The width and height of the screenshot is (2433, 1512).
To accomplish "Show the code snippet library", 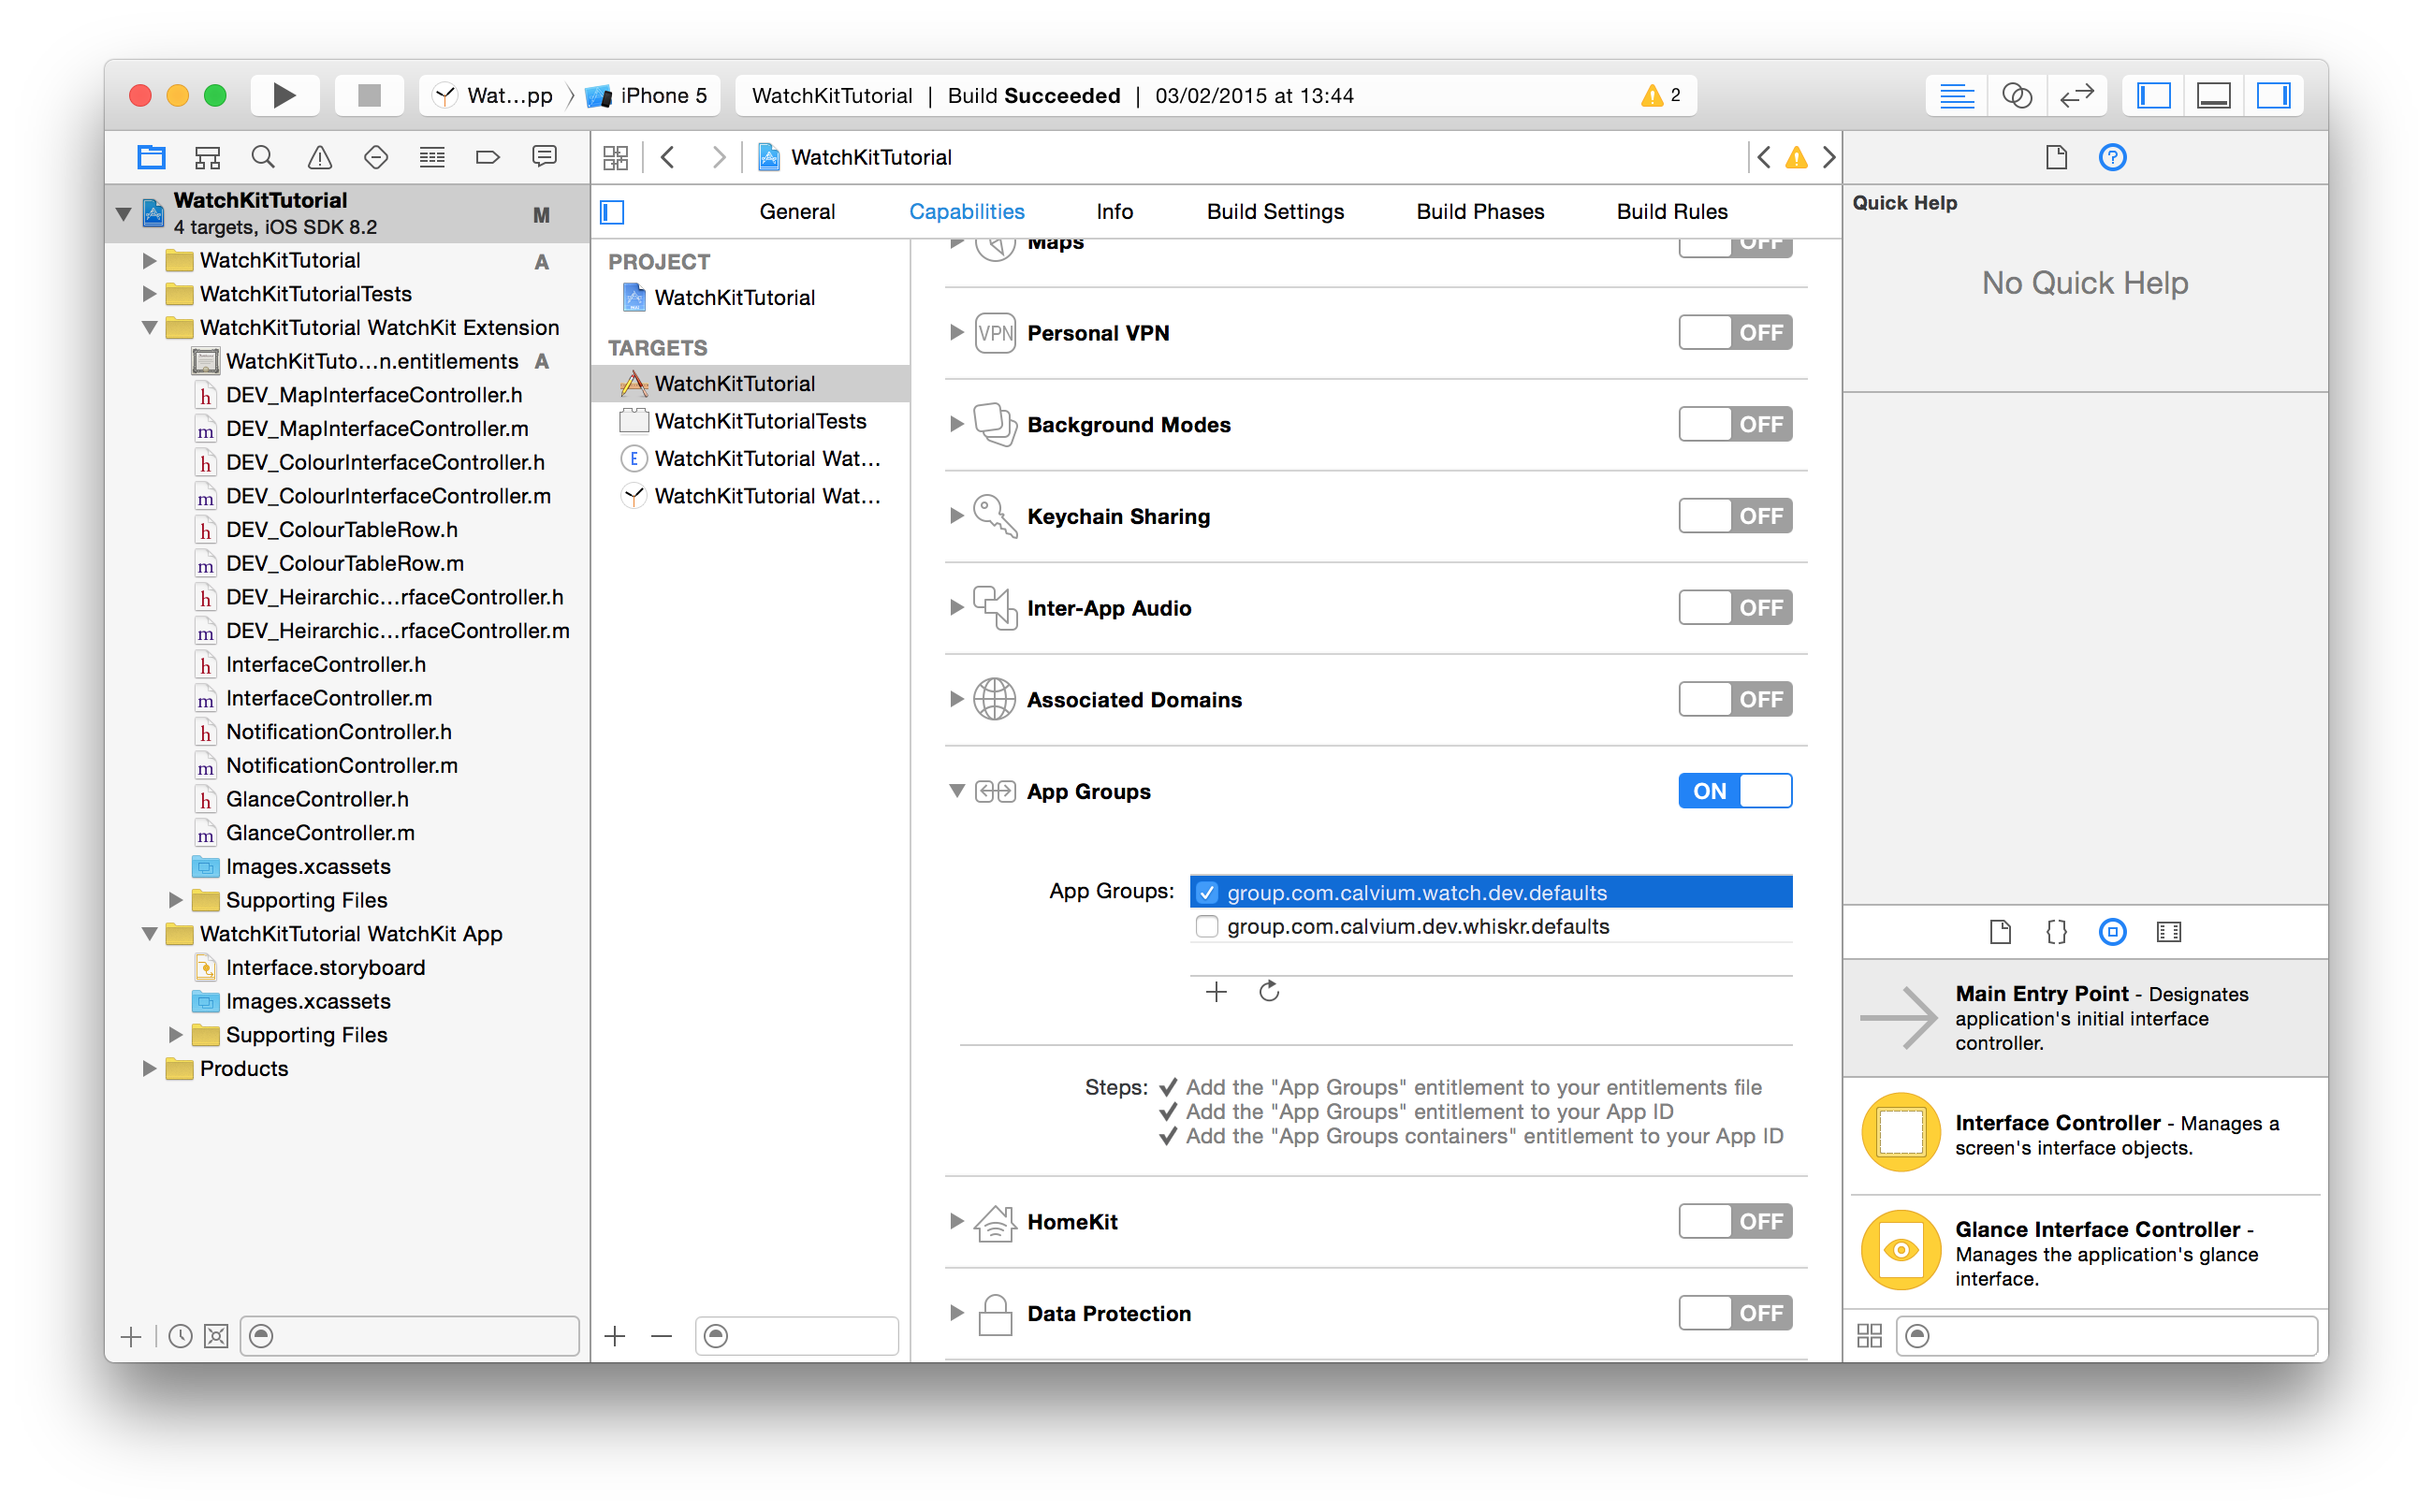I will click(x=2056, y=932).
